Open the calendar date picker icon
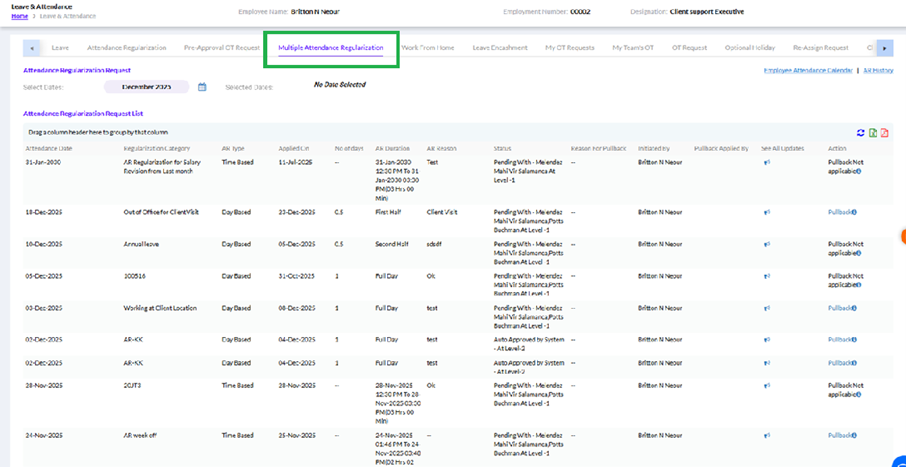906x467 pixels. pyautogui.click(x=202, y=87)
